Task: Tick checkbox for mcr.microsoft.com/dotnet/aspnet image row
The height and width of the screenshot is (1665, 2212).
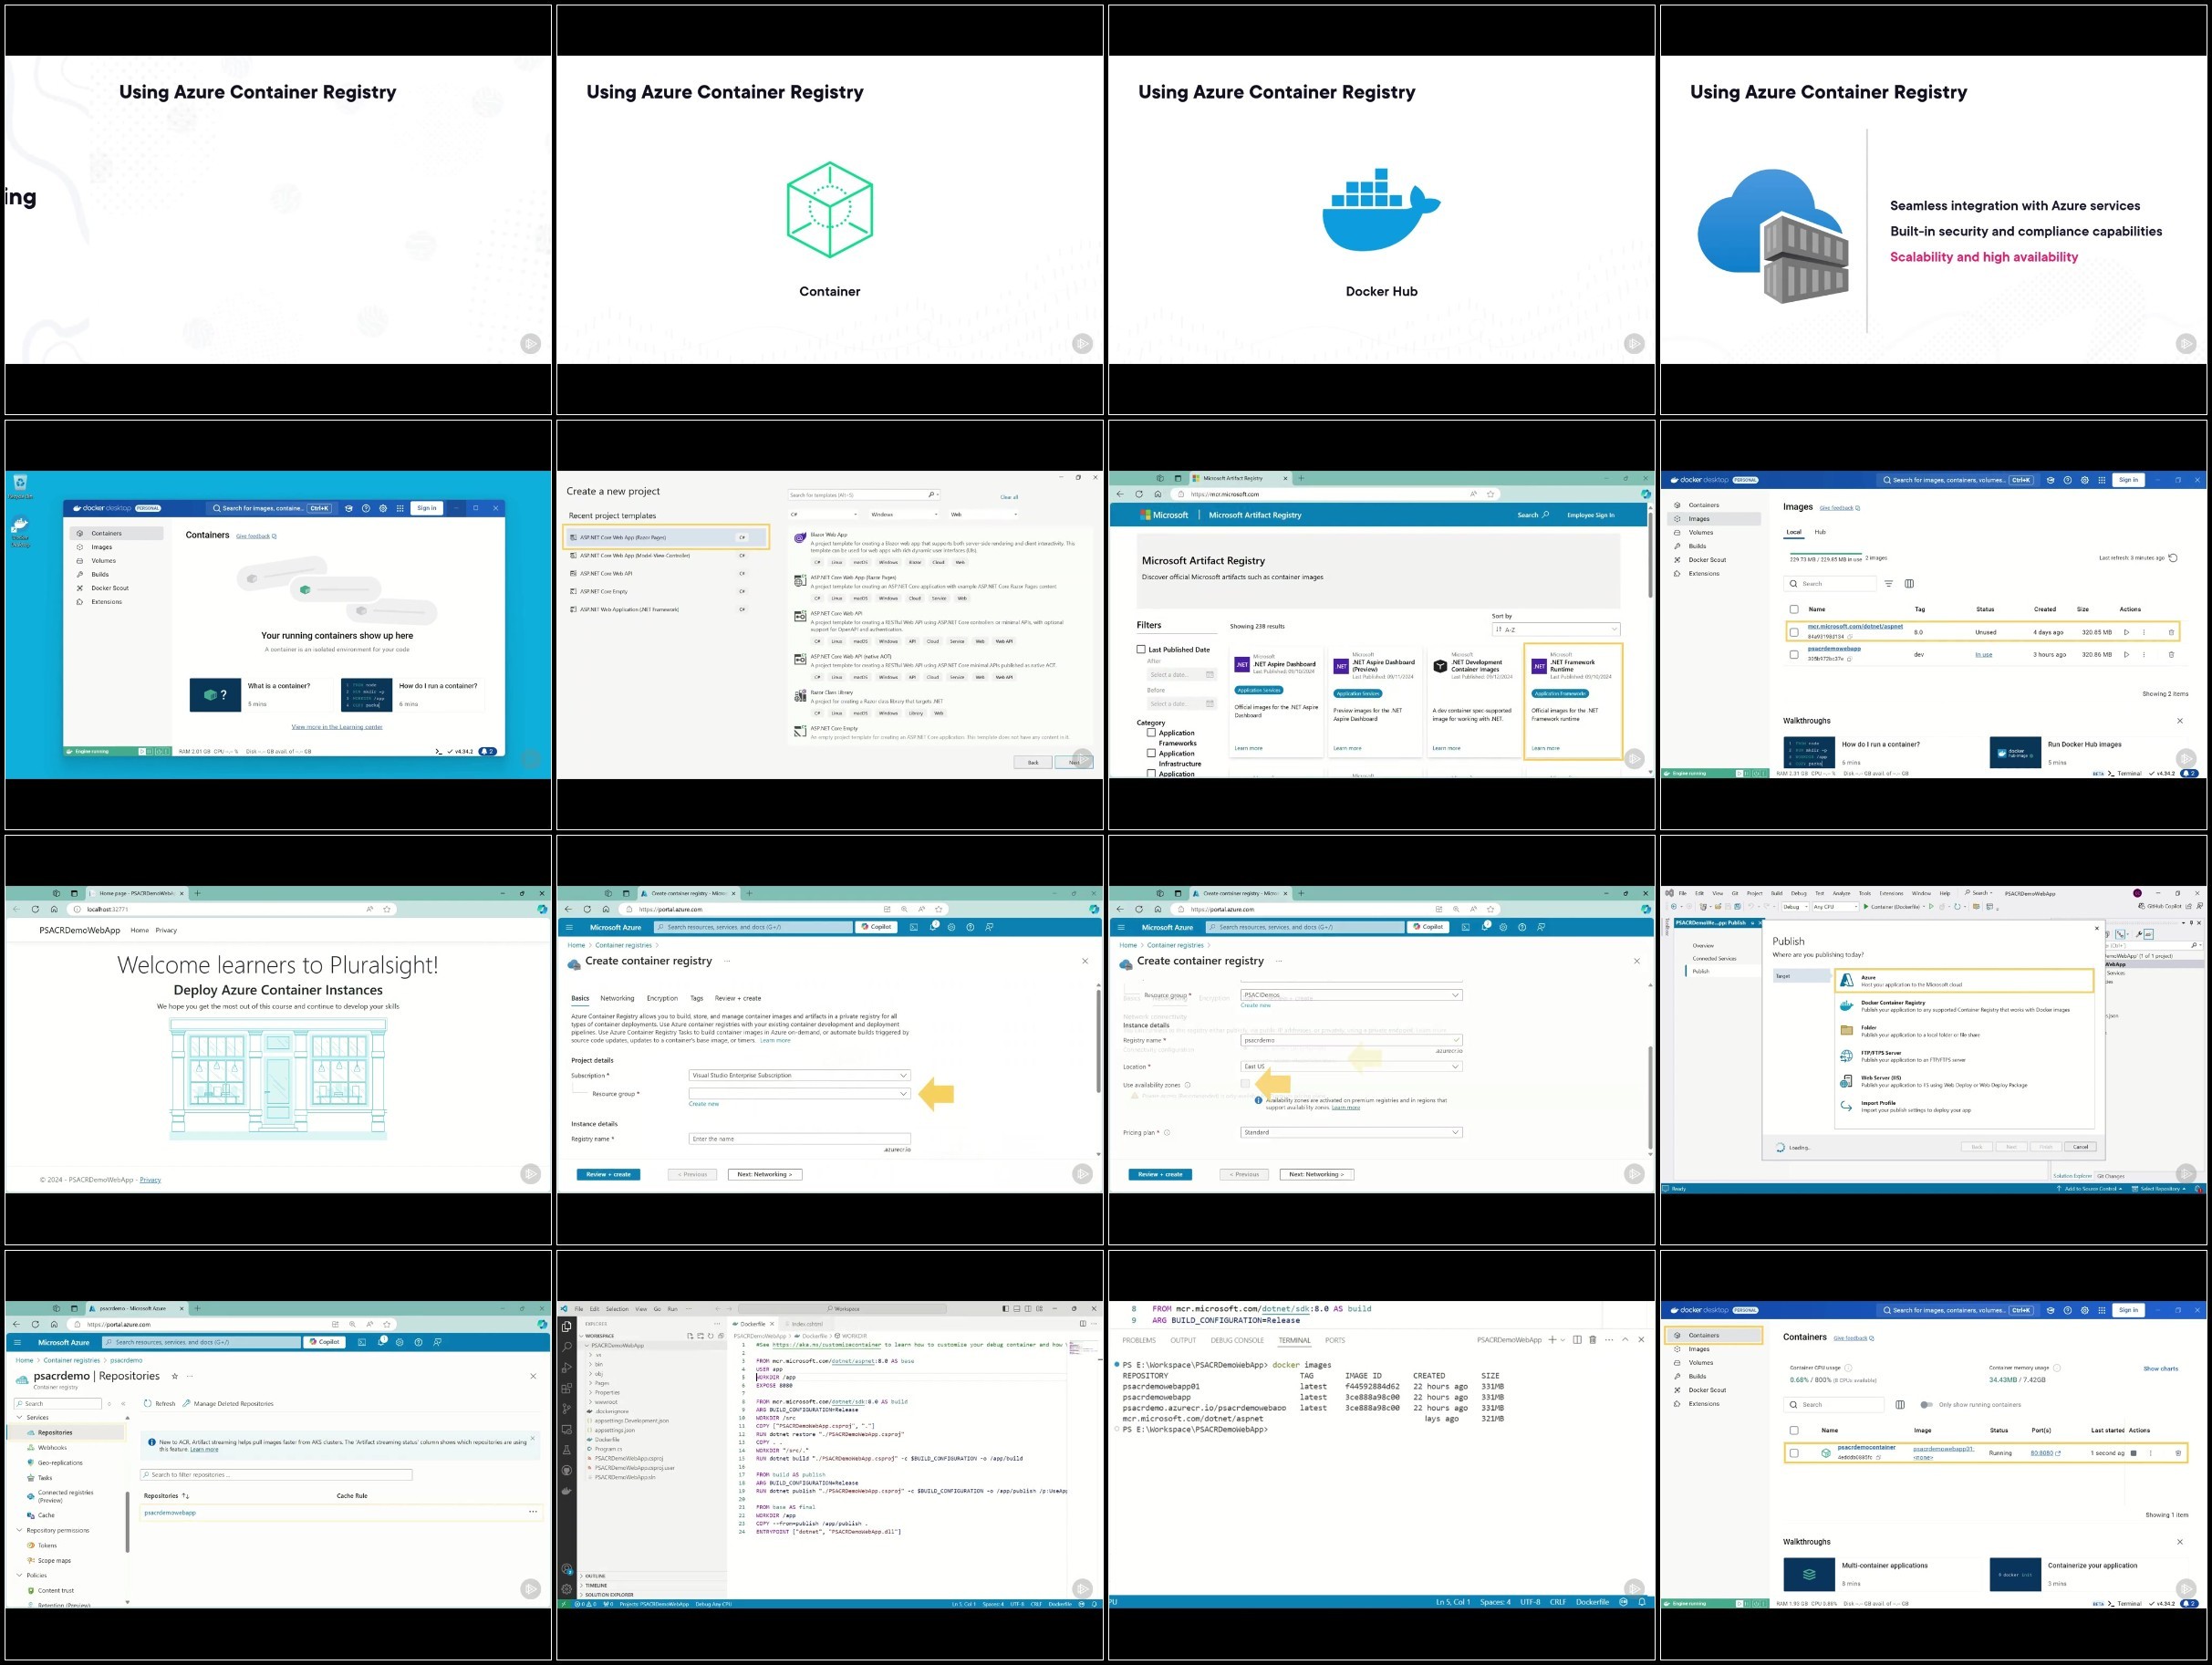Action: point(1794,632)
